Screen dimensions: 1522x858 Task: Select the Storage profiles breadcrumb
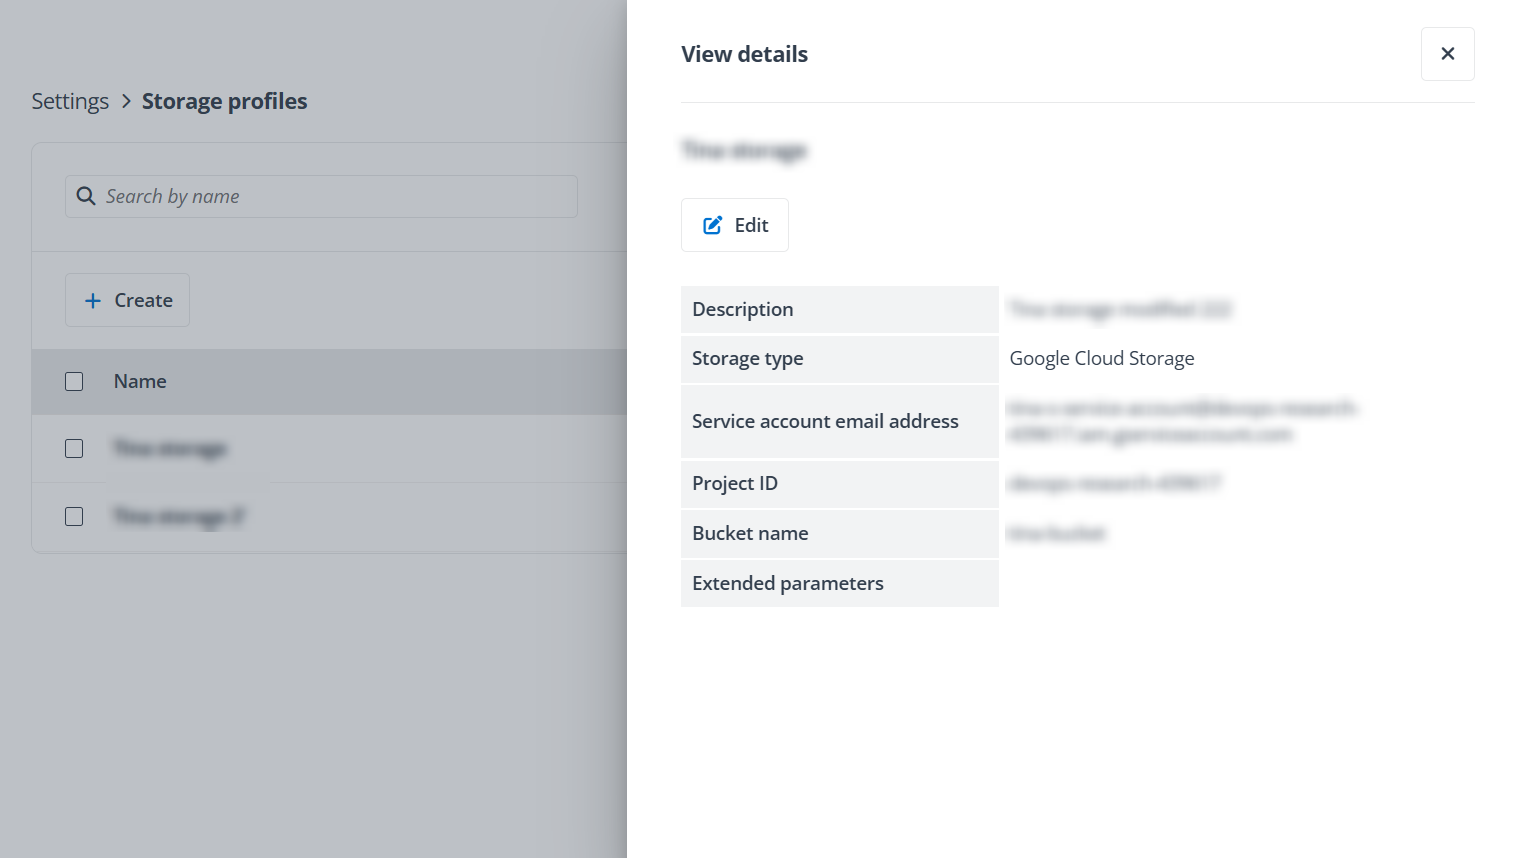224,101
